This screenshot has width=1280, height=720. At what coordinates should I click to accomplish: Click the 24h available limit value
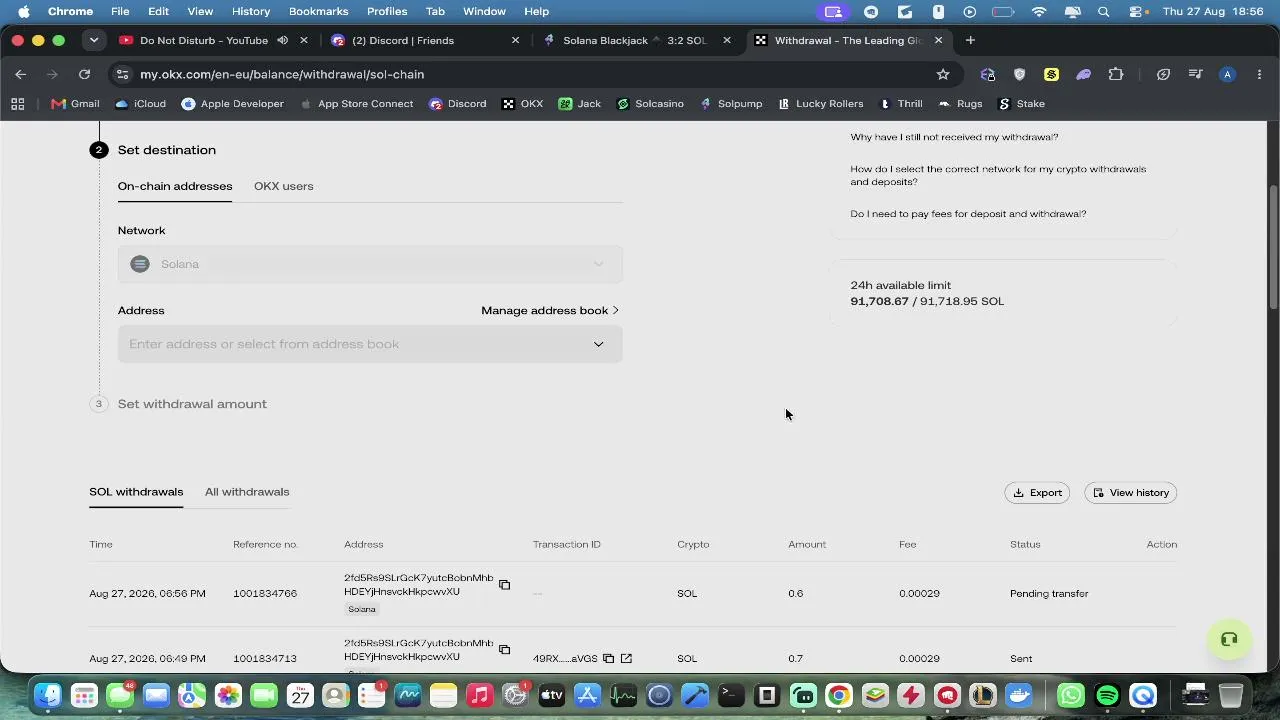(x=927, y=301)
